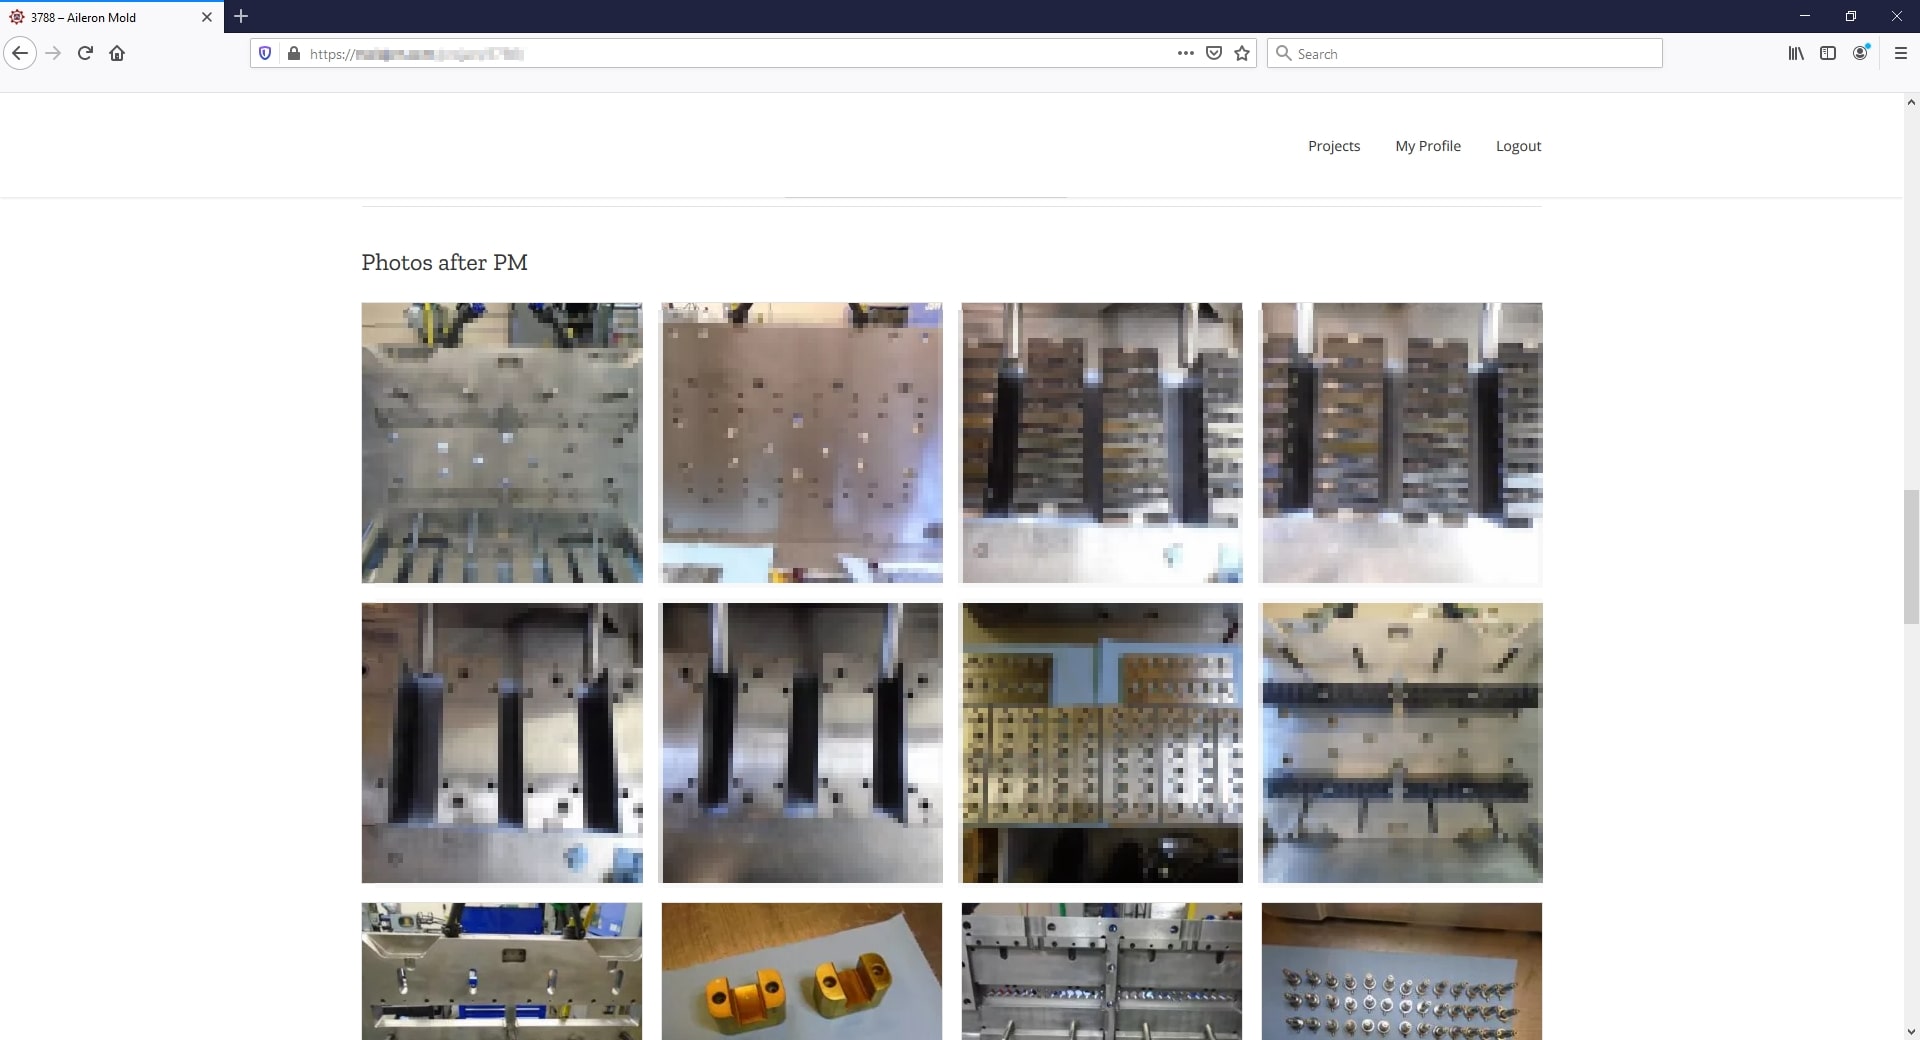Go back to the previous page
Image resolution: width=1920 pixels, height=1040 pixels.
point(20,53)
